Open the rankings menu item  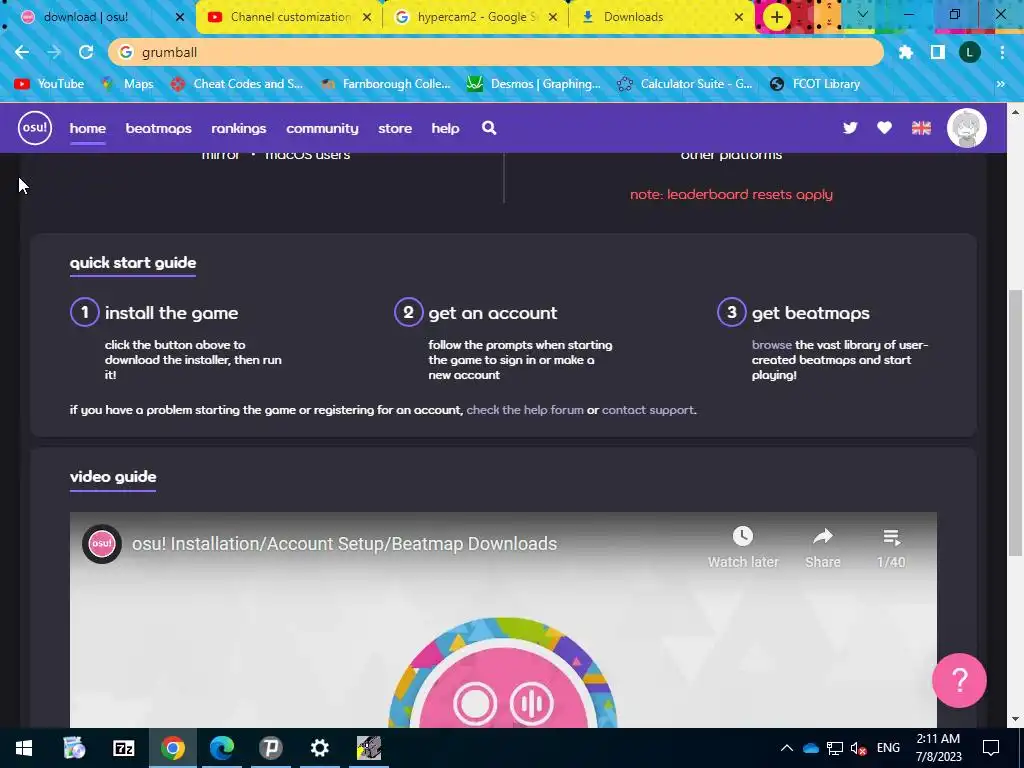[x=238, y=129]
